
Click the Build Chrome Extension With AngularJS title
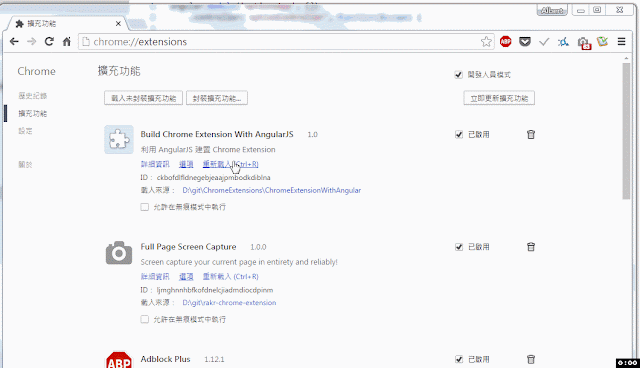point(217,134)
